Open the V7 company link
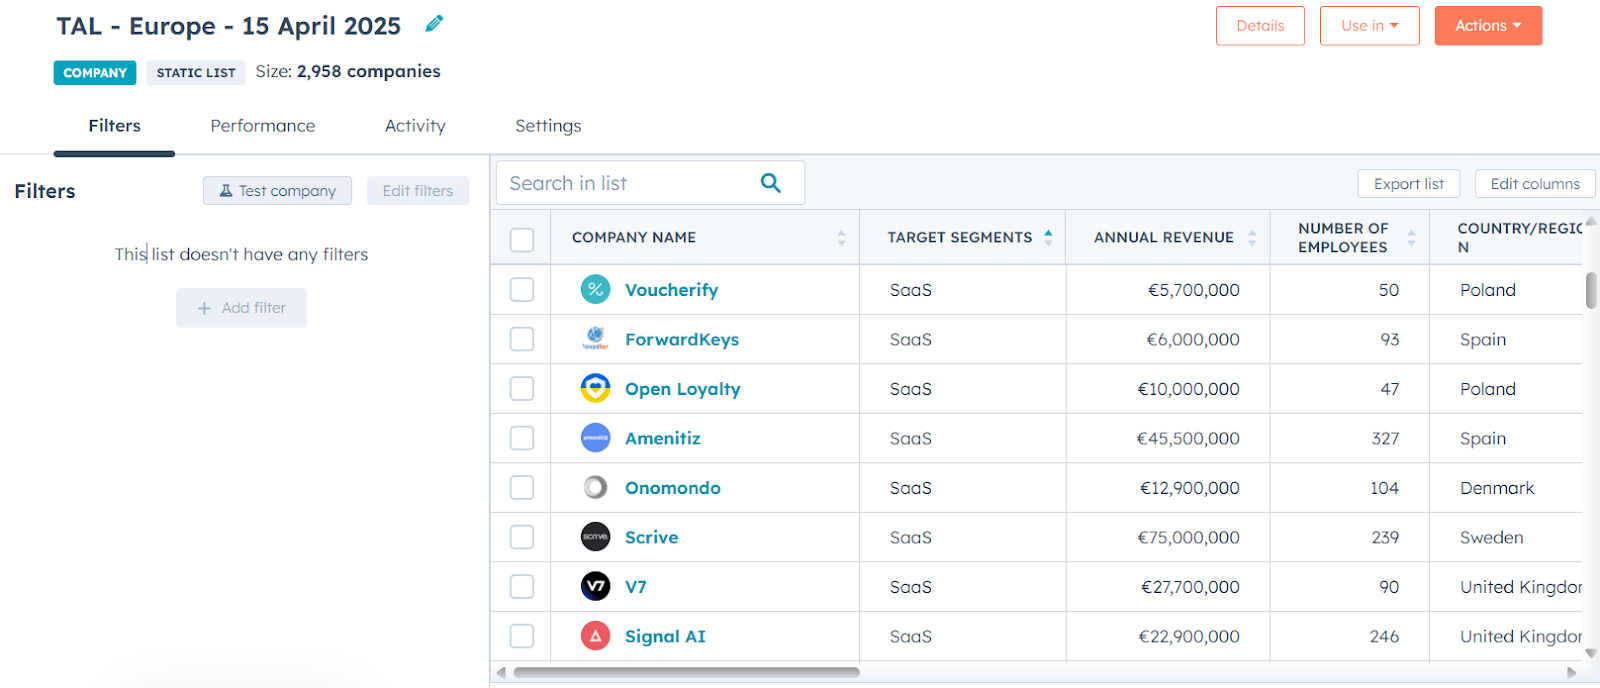Image resolution: width=1600 pixels, height=688 pixels. click(x=636, y=587)
